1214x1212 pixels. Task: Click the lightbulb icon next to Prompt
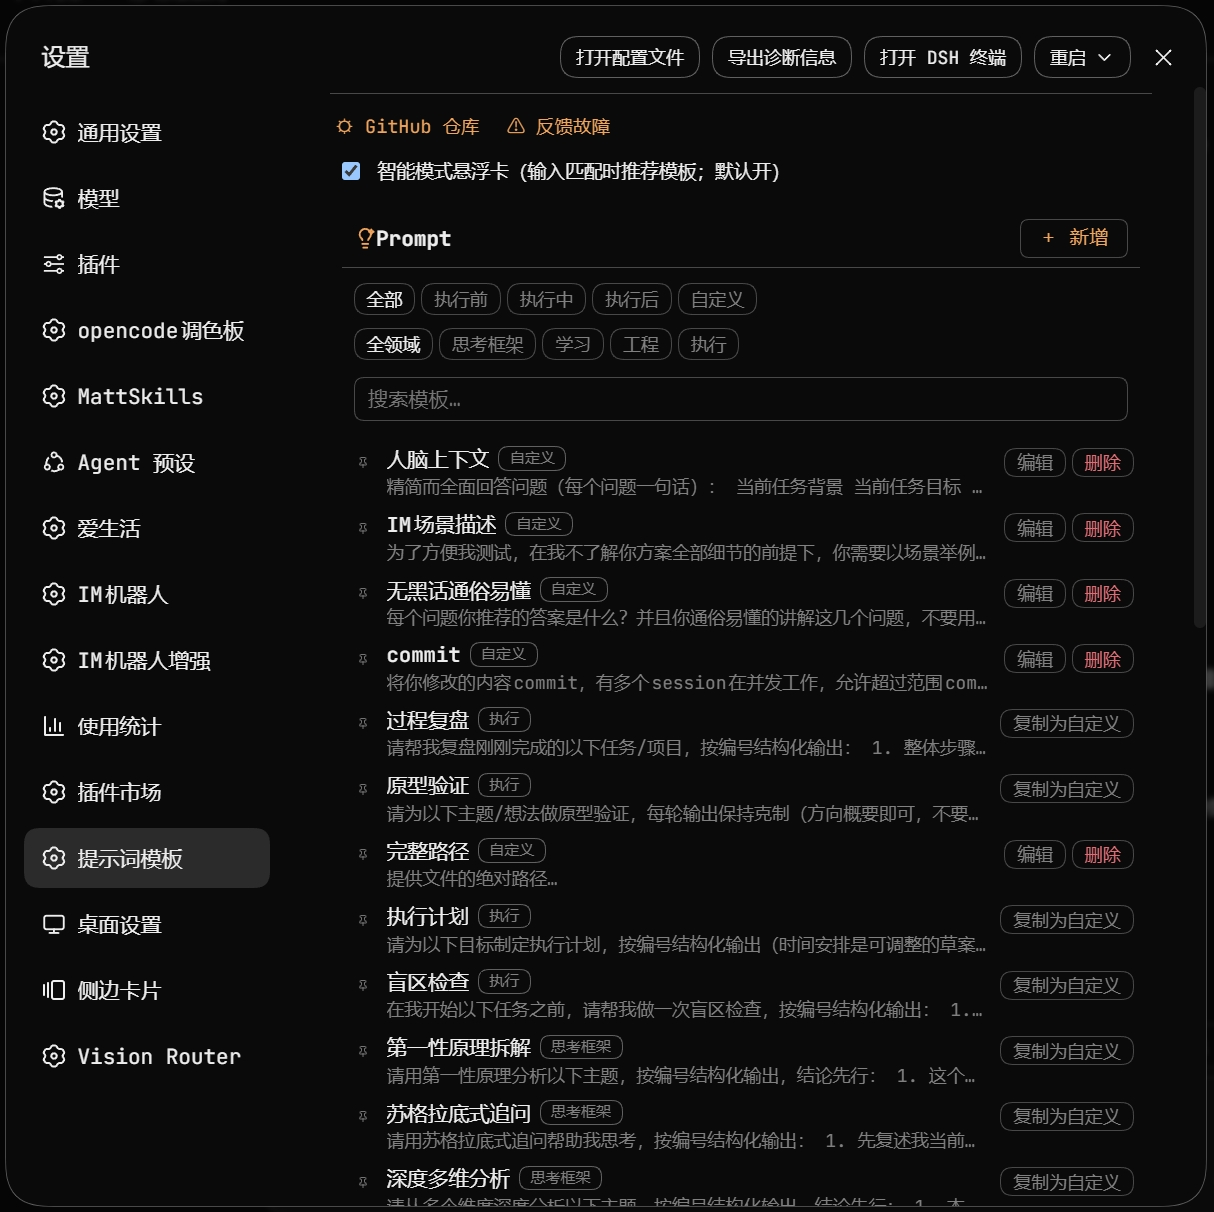click(366, 238)
